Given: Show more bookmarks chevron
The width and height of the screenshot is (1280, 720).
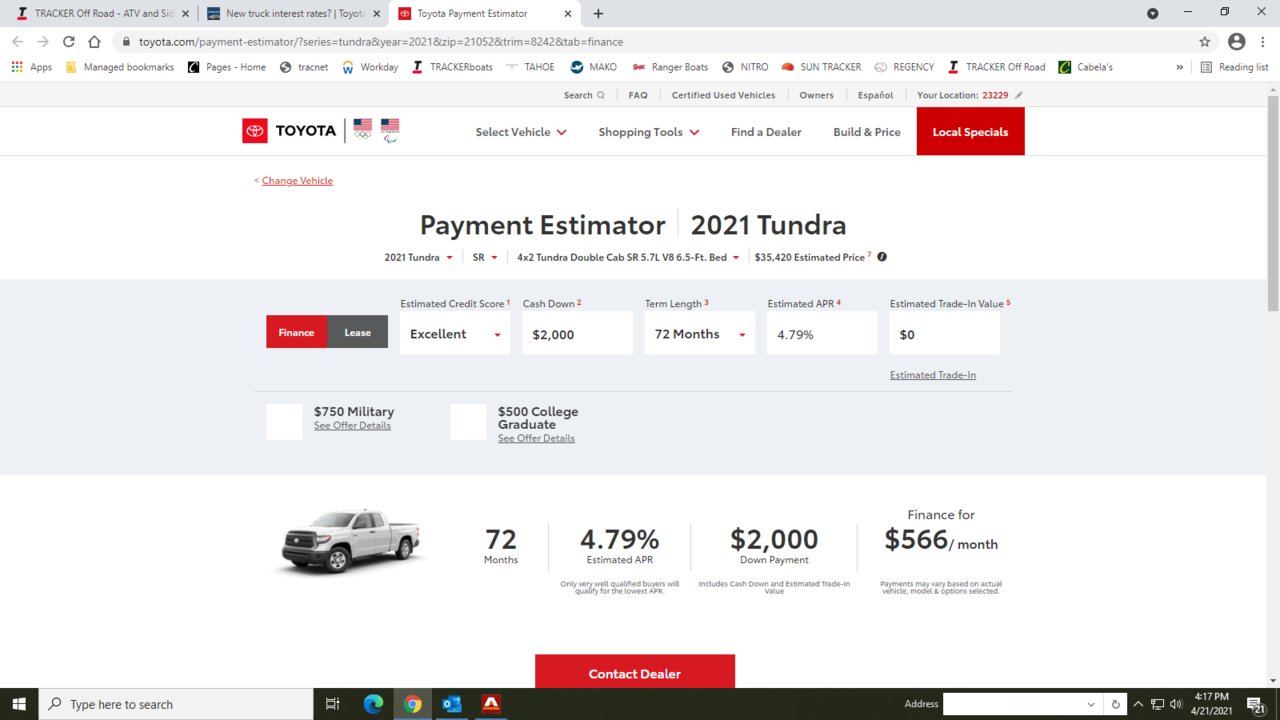Looking at the screenshot, I should coord(1179,67).
